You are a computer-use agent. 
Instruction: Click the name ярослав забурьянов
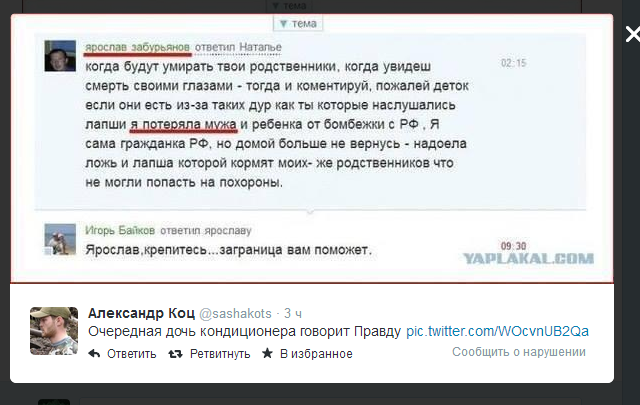point(138,47)
